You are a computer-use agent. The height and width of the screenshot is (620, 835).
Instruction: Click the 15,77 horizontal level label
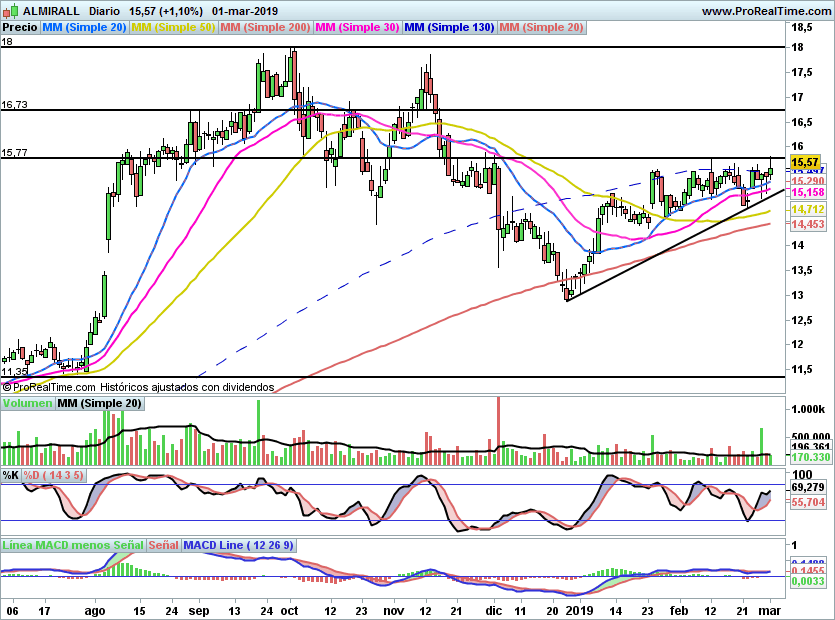(x=14, y=153)
